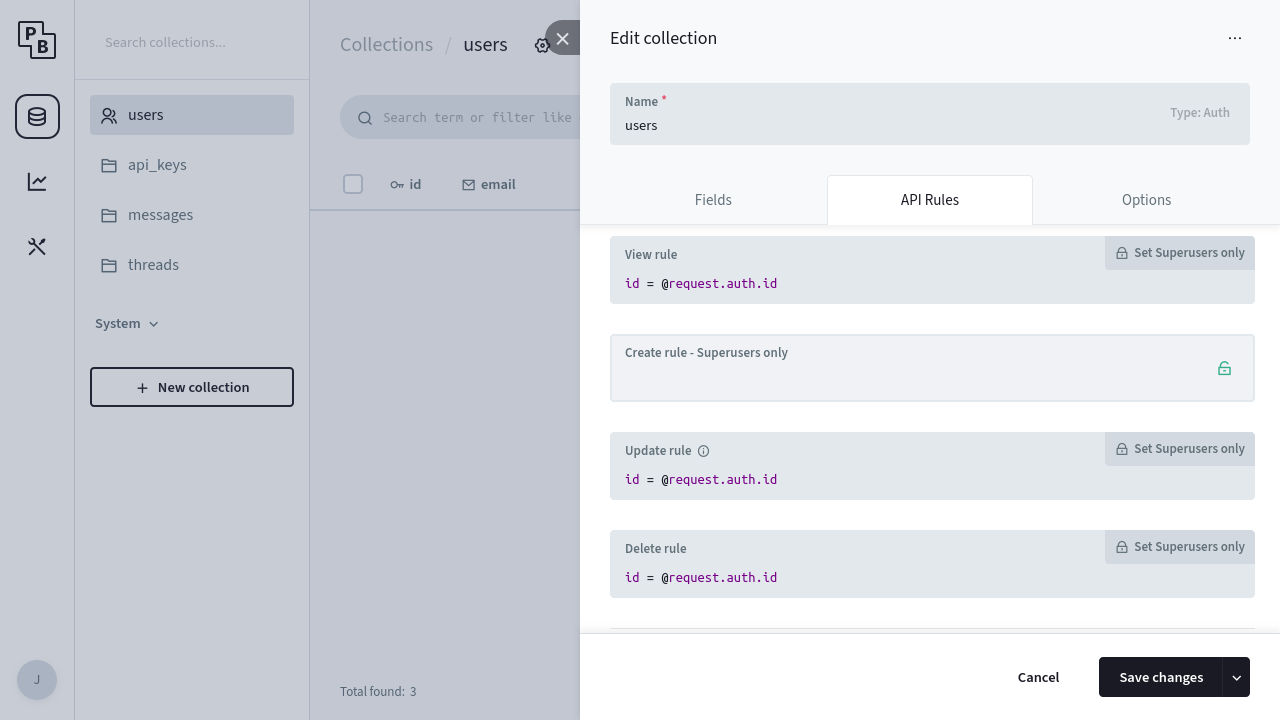Open the Collections sidebar icon
The width and height of the screenshot is (1280, 720).
[37, 116]
